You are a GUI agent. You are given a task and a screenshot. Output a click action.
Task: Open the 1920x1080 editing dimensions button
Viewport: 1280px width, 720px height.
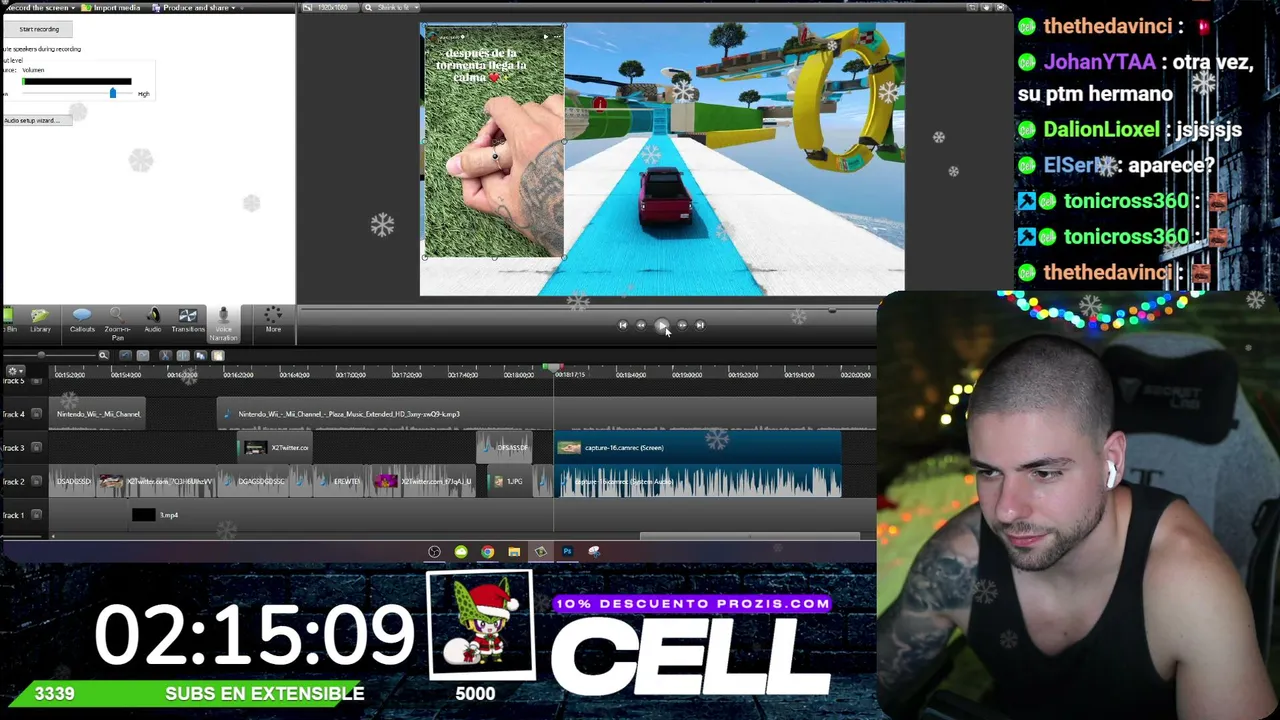click(331, 8)
